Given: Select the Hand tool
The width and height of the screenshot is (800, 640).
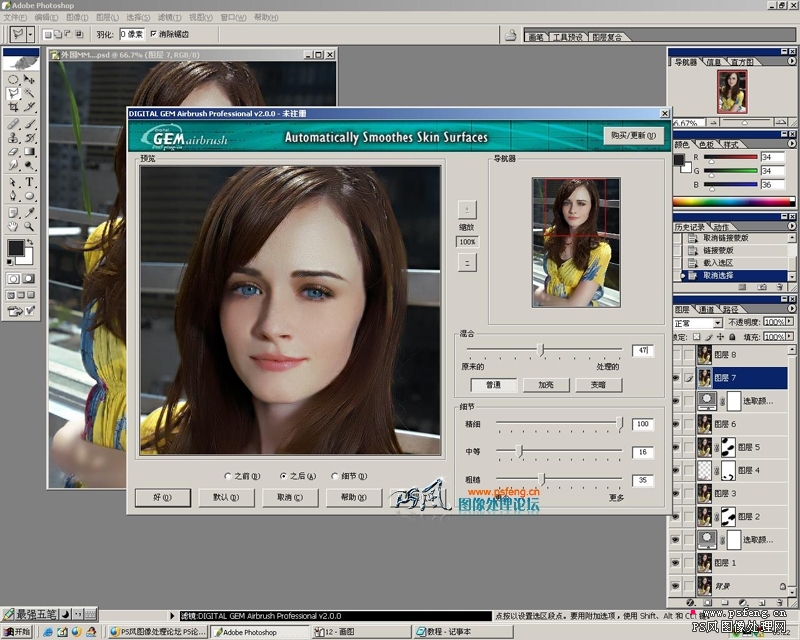Looking at the screenshot, I should tap(13, 226).
